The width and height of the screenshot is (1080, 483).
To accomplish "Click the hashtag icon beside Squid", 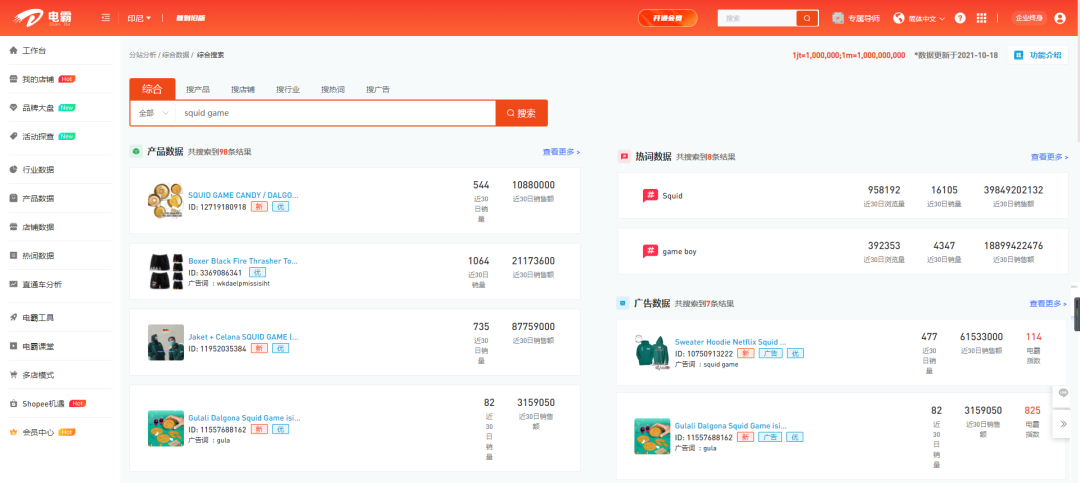I will click(x=650, y=196).
